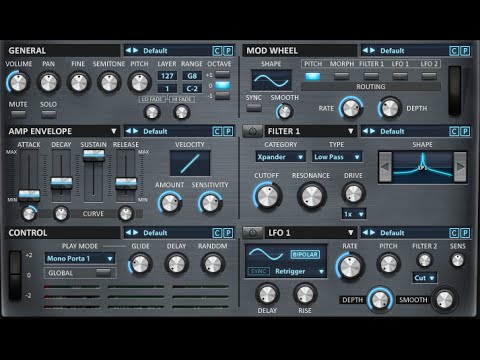Go to previous General preset arrow
The image size is (480, 360).
click(x=128, y=51)
